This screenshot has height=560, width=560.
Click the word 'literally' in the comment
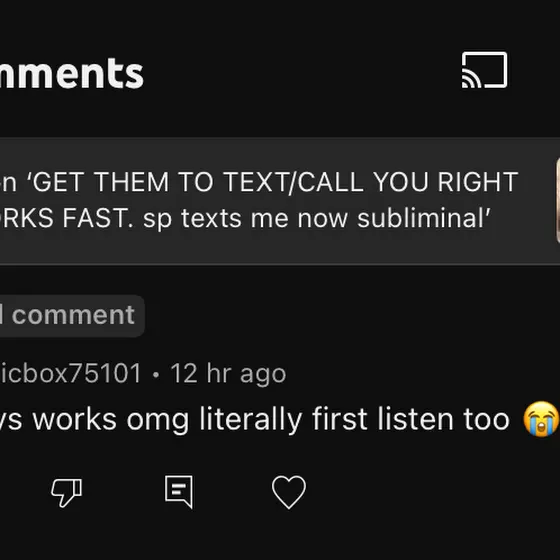coord(251,420)
